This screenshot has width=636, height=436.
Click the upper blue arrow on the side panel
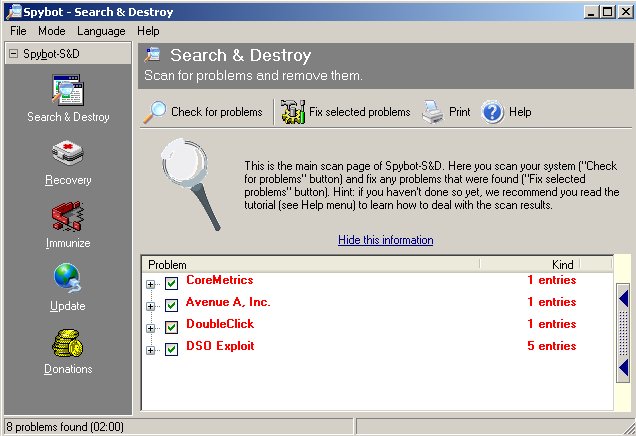coord(623,299)
